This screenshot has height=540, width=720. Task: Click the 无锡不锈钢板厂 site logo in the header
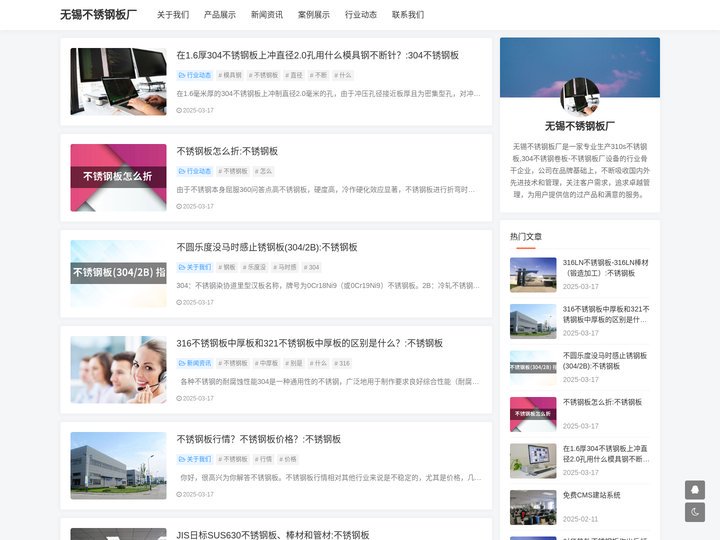point(98,15)
